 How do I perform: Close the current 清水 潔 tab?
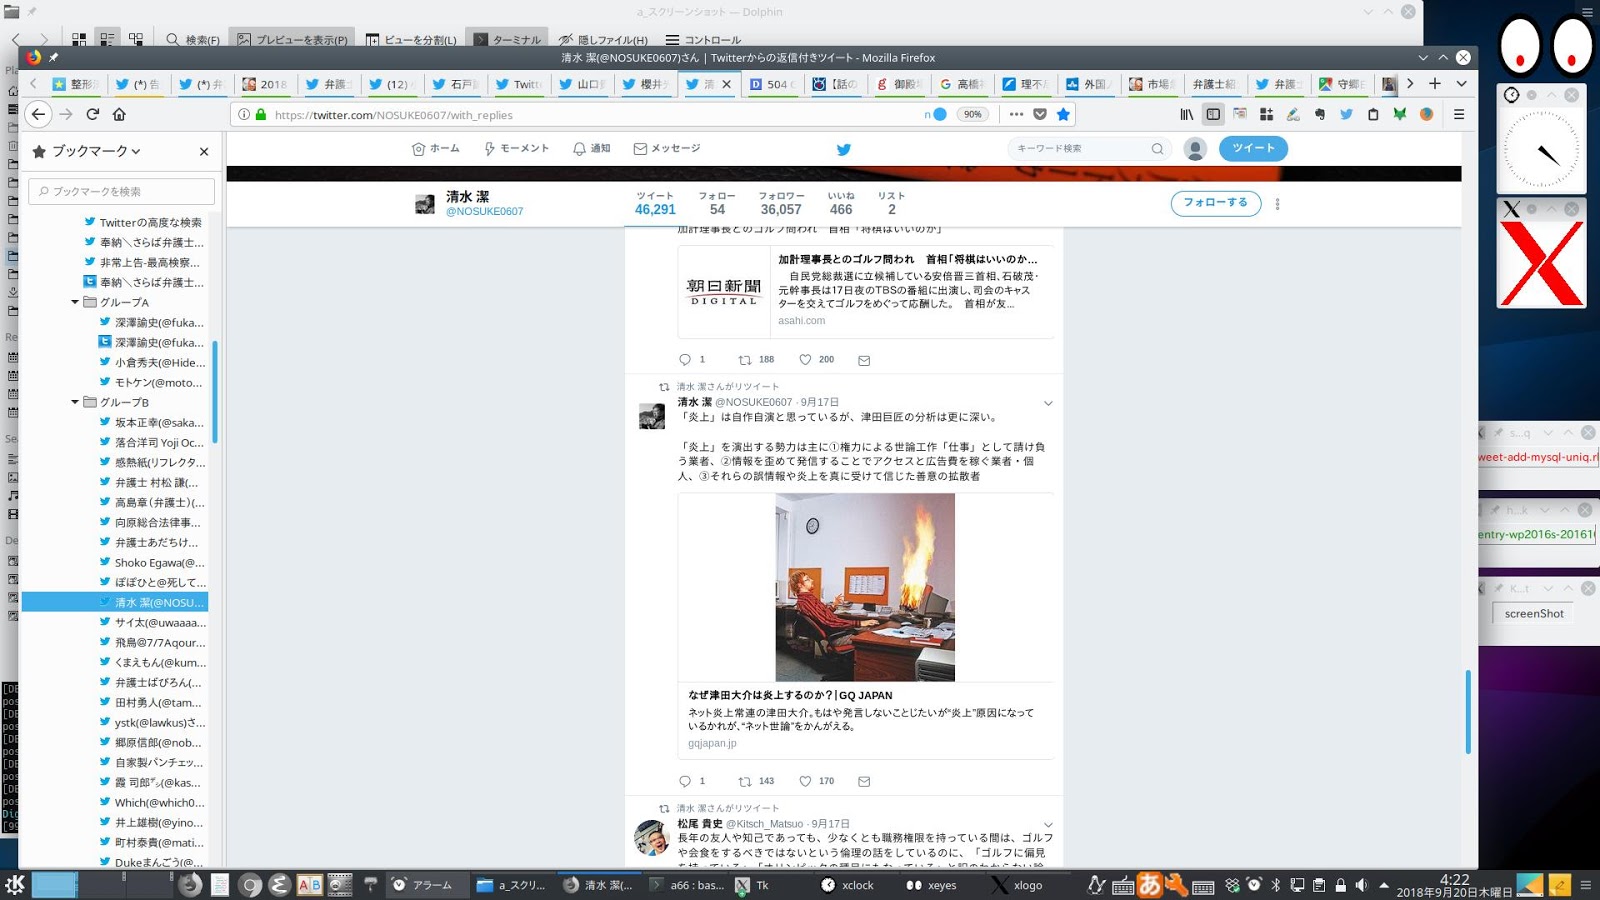click(x=727, y=84)
